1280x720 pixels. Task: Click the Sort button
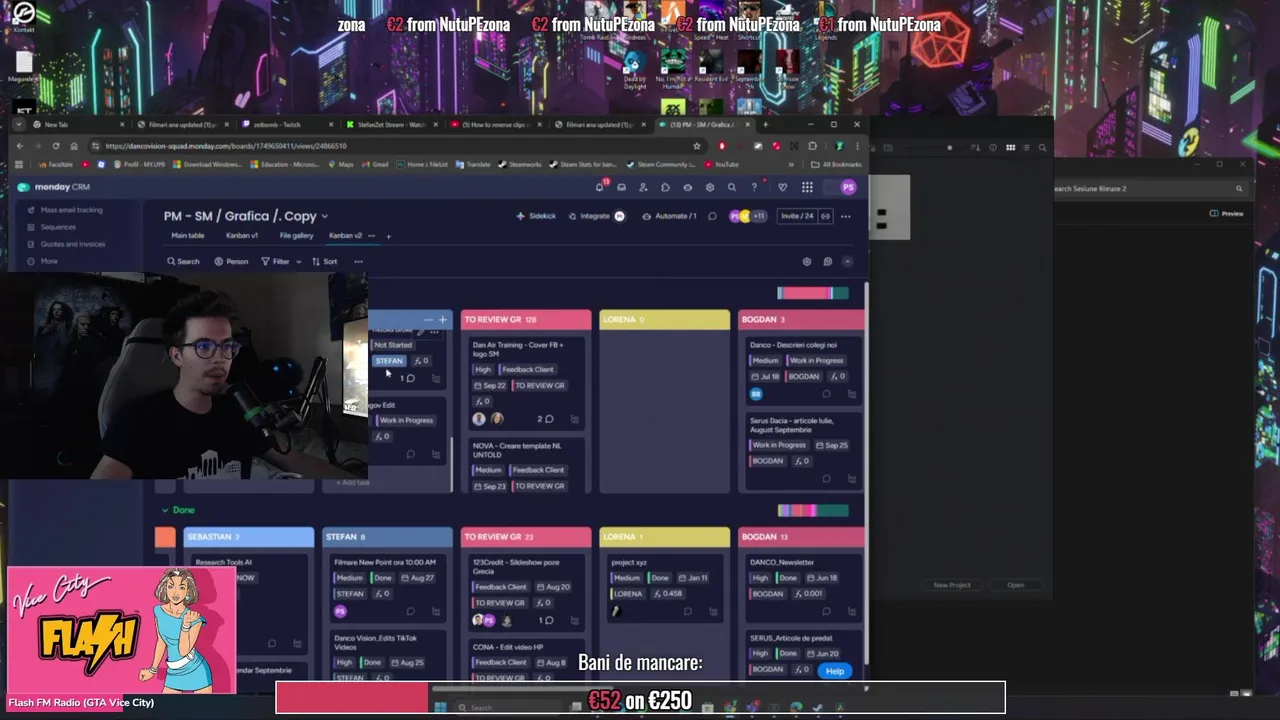coord(324,262)
